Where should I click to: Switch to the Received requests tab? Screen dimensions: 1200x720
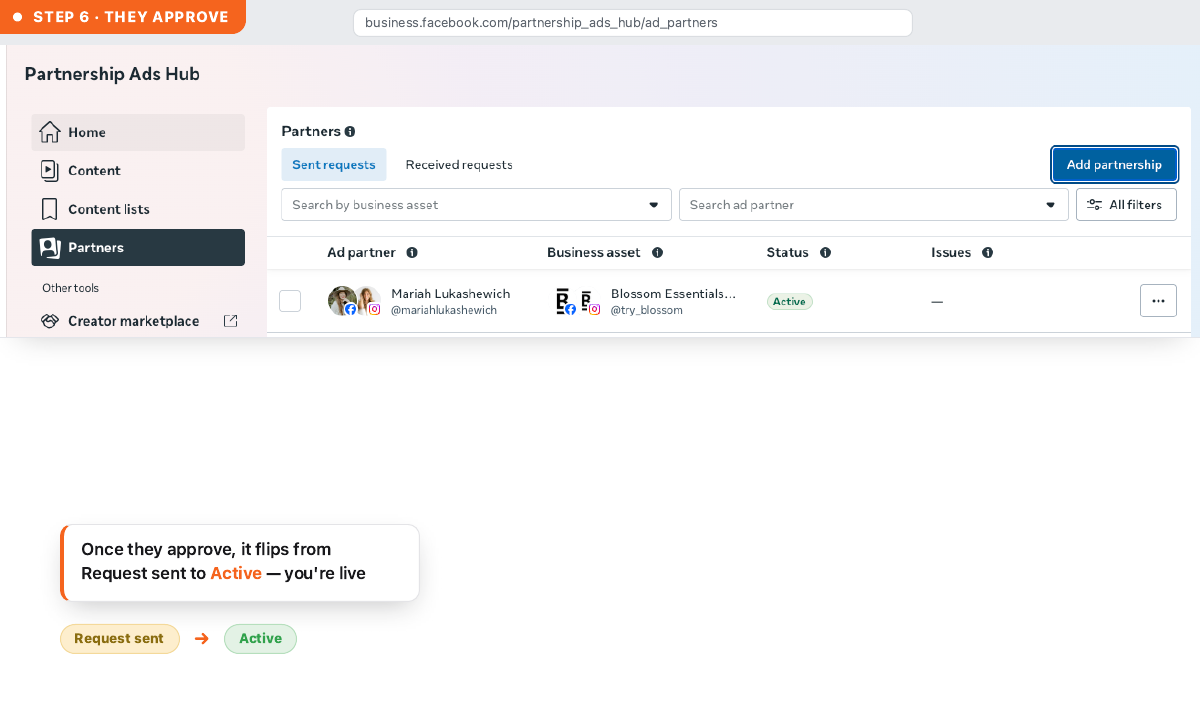click(459, 165)
